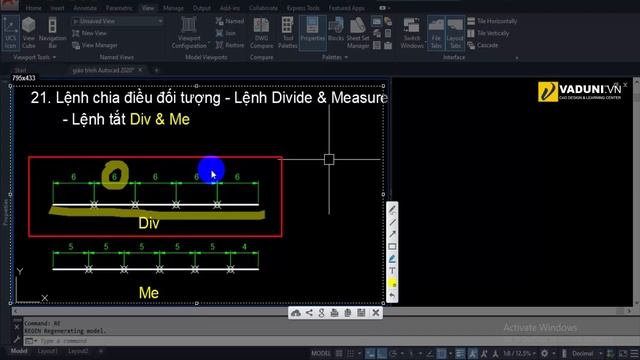
Task: Open Sheet Set Manager
Action: [358, 33]
